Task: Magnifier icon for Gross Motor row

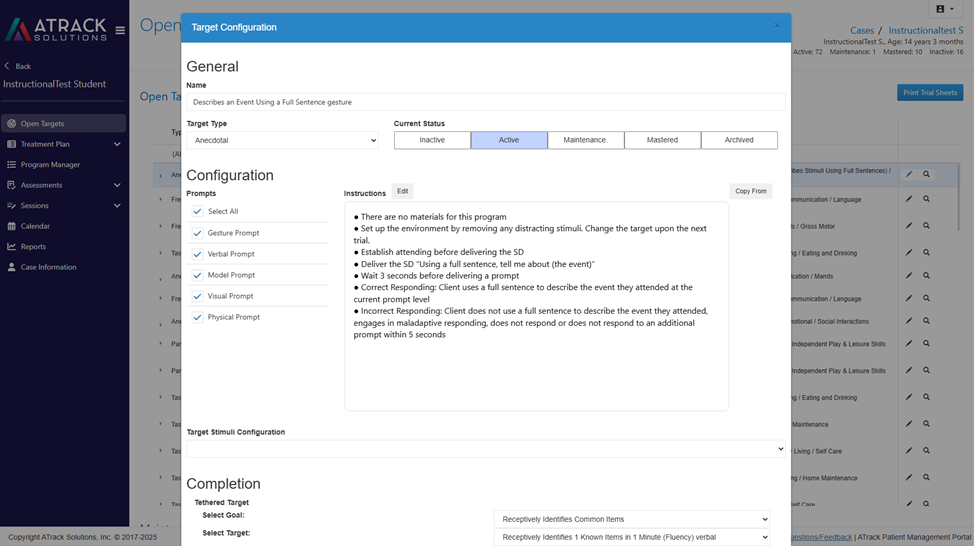Action: 926,226
